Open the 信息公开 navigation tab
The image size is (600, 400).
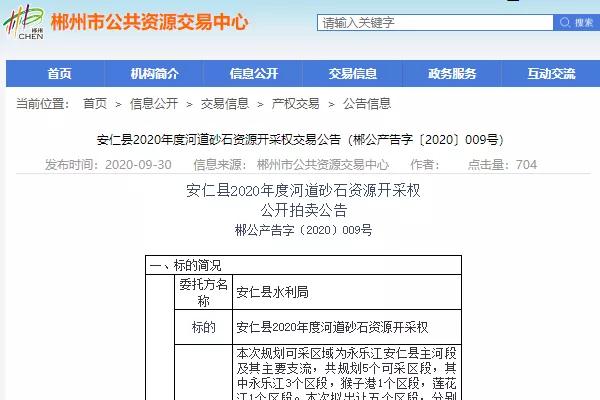[254, 73]
